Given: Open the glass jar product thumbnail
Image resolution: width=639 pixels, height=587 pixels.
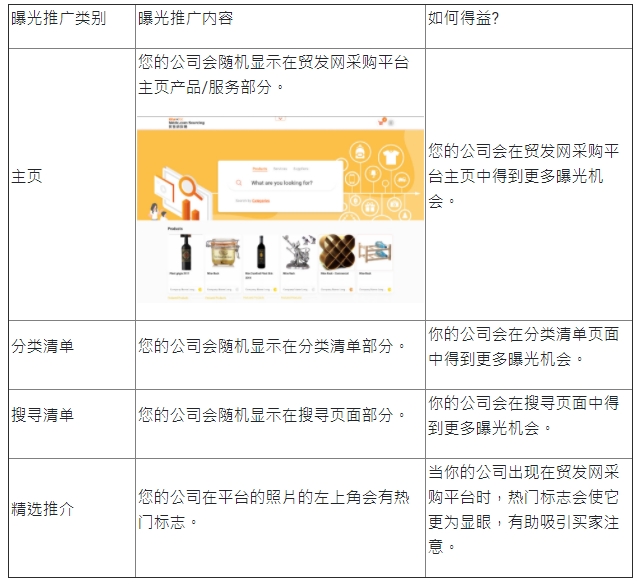Looking at the screenshot, I should (223, 253).
